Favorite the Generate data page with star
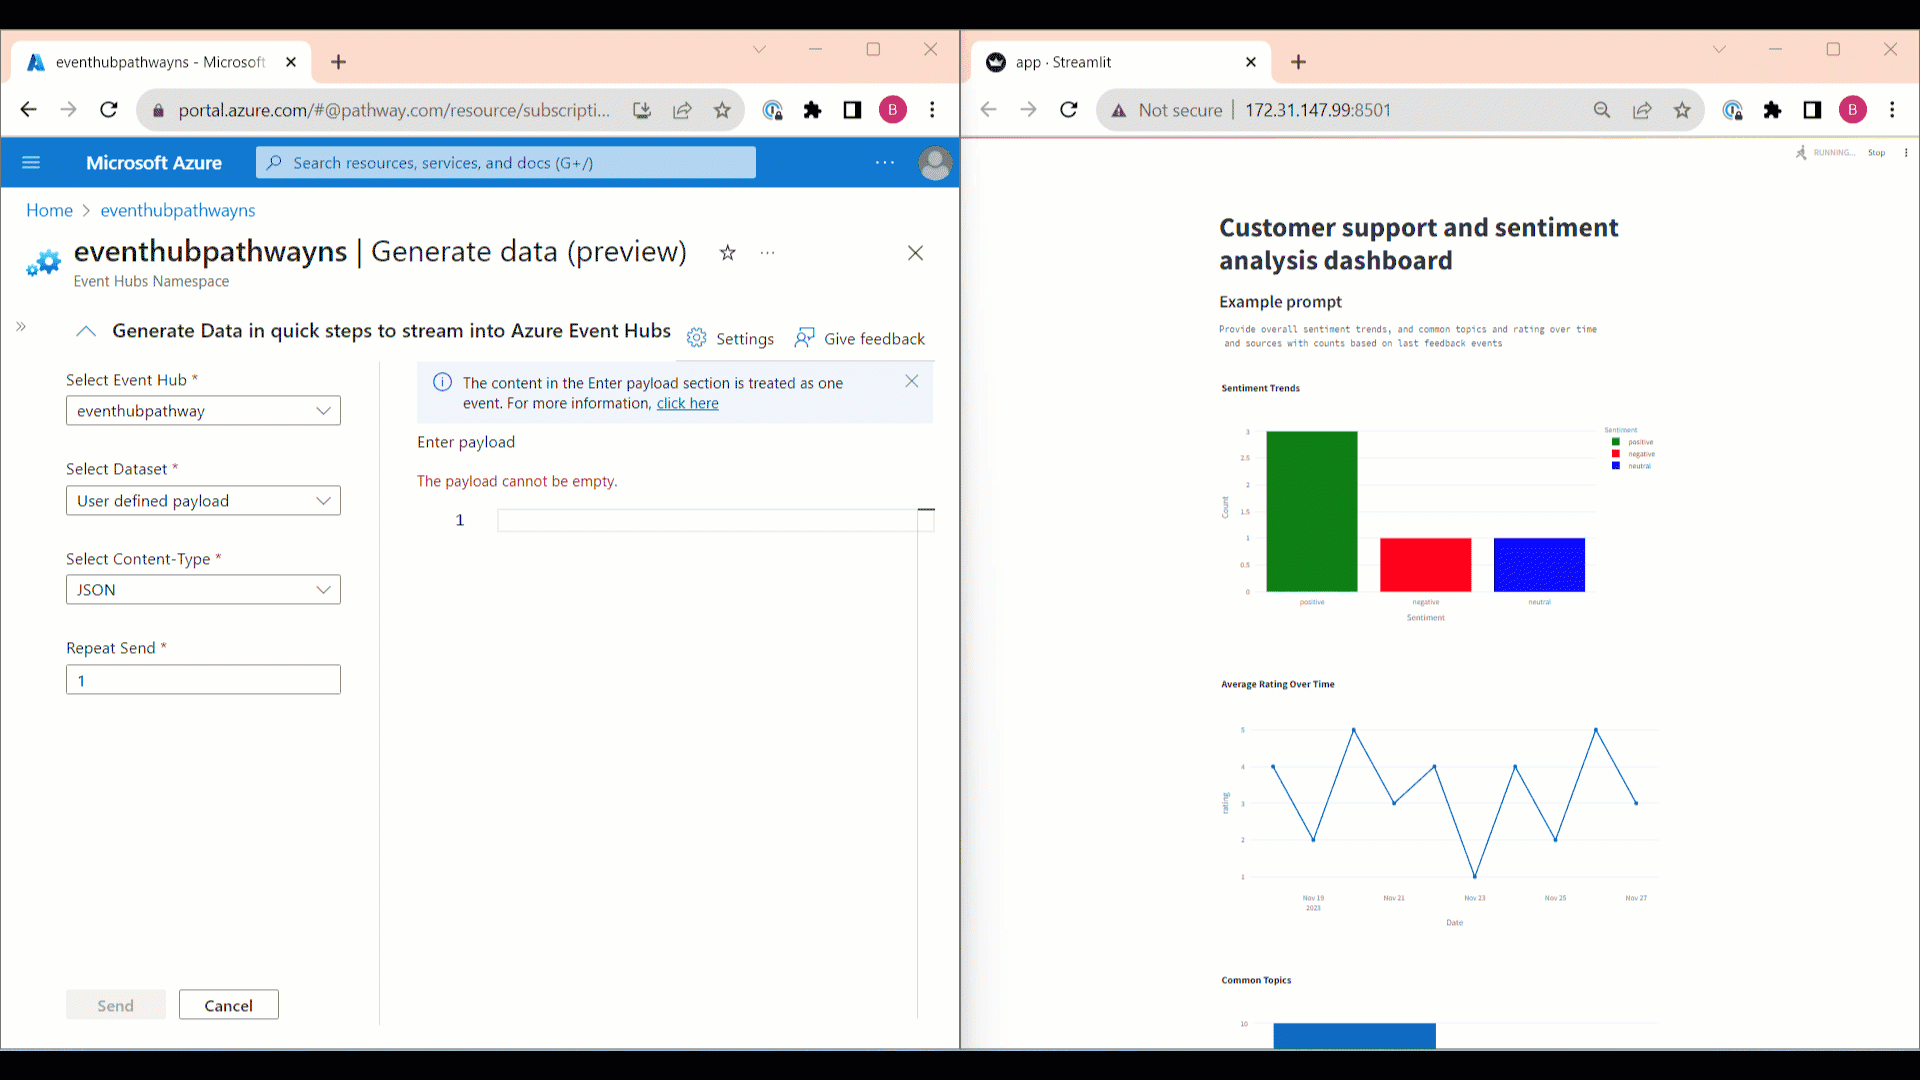This screenshot has width=1920, height=1080. click(x=728, y=253)
